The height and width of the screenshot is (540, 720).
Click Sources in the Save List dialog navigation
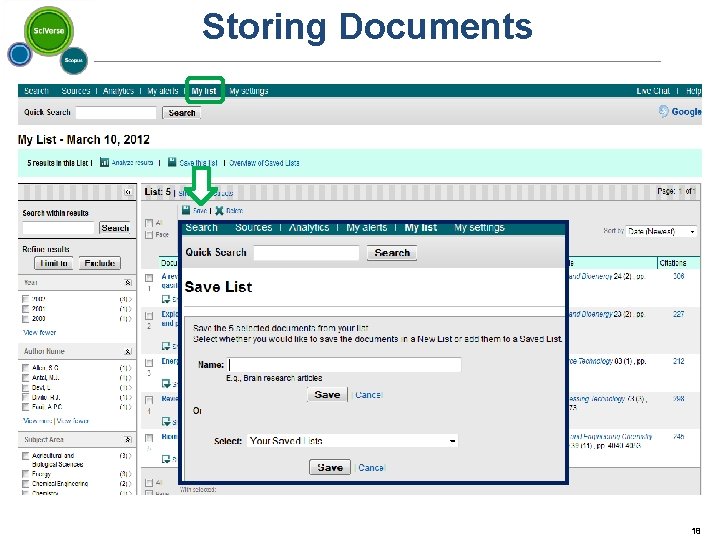click(x=253, y=227)
